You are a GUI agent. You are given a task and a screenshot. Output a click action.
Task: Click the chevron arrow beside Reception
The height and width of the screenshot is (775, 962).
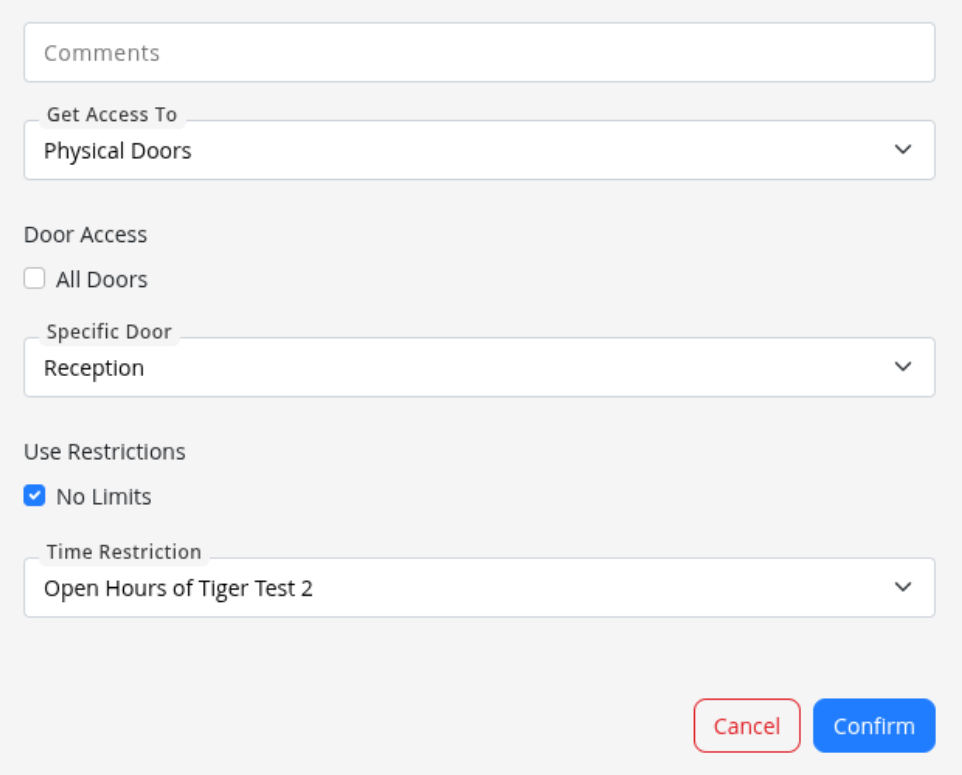point(903,367)
